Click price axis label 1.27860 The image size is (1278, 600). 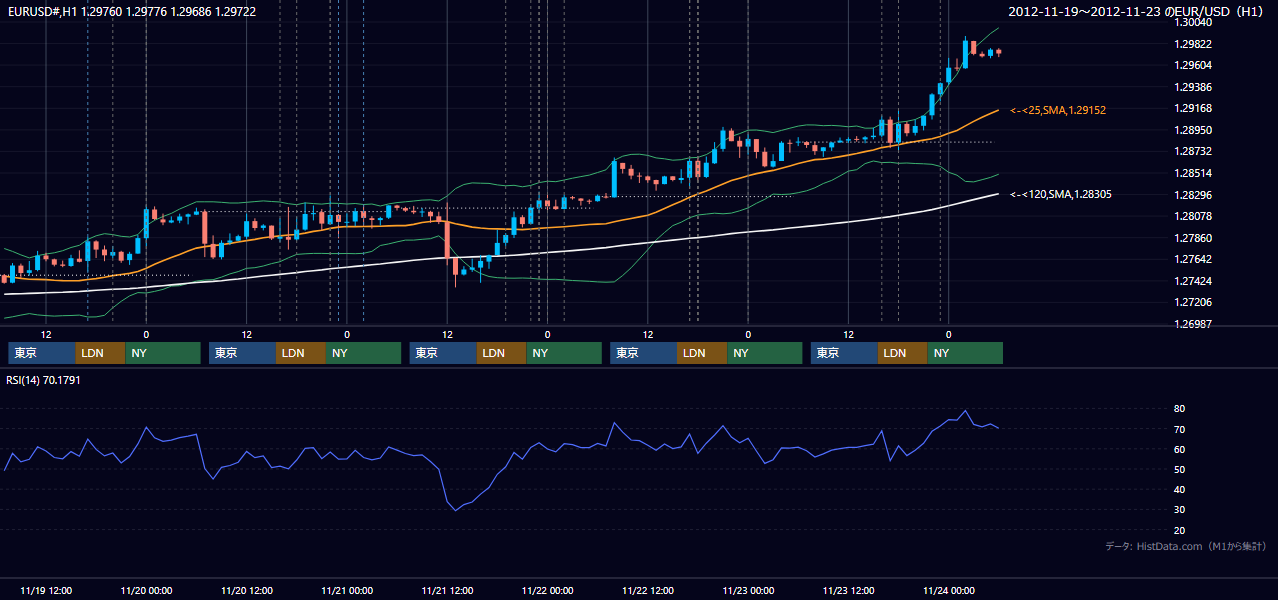[x=1195, y=238]
